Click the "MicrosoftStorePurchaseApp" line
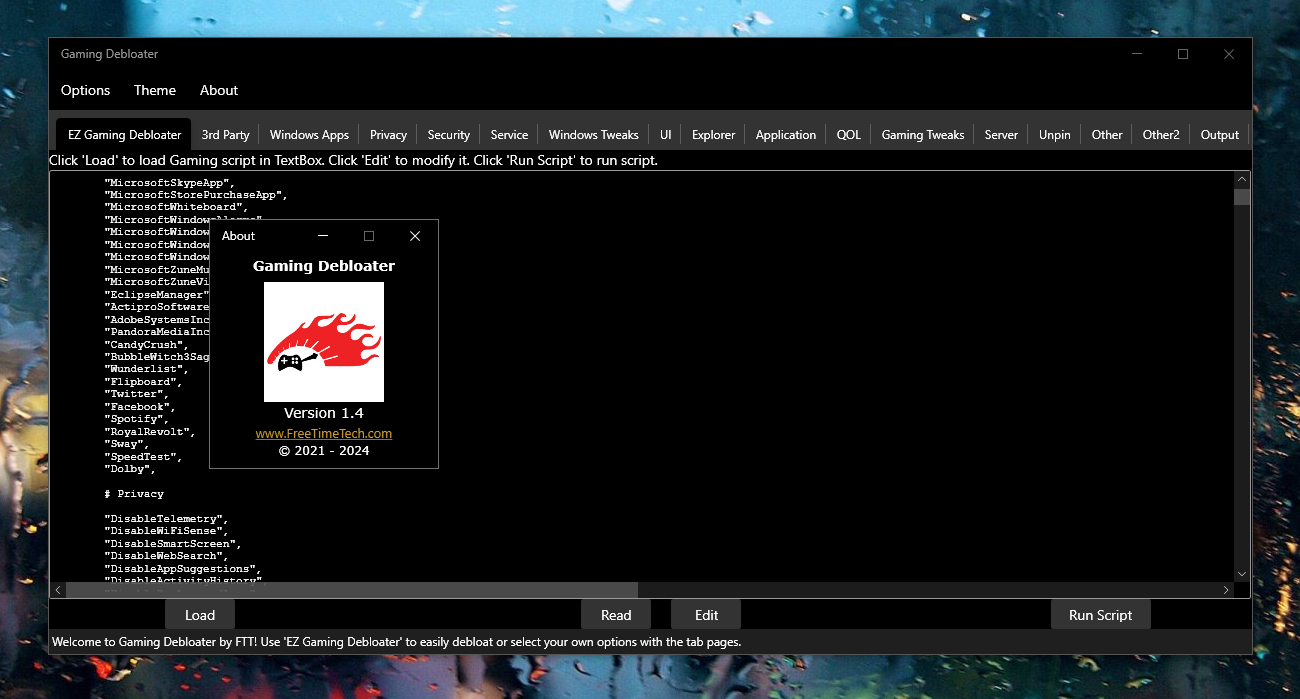The width and height of the screenshot is (1300, 699). click(x=196, y=194)
